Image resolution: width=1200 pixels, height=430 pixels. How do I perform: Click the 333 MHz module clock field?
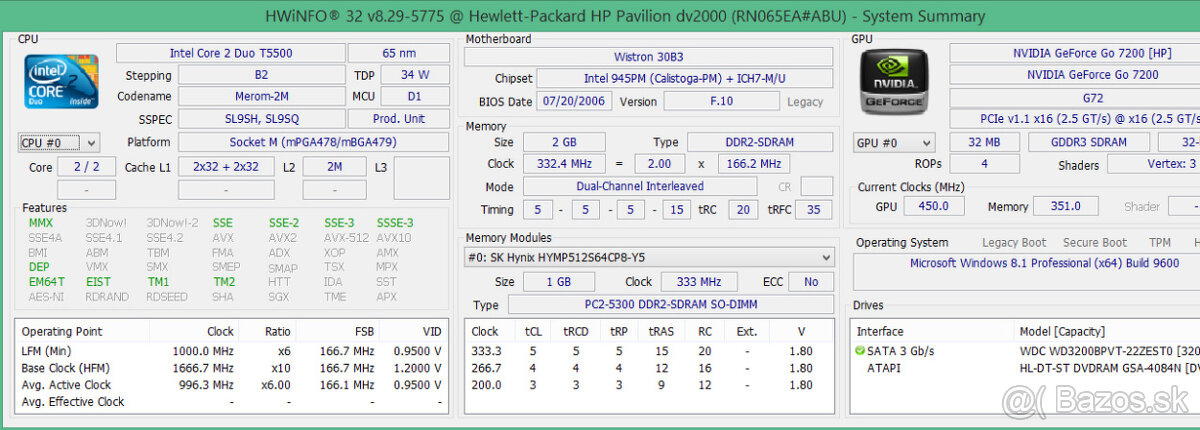pos(701,282)
